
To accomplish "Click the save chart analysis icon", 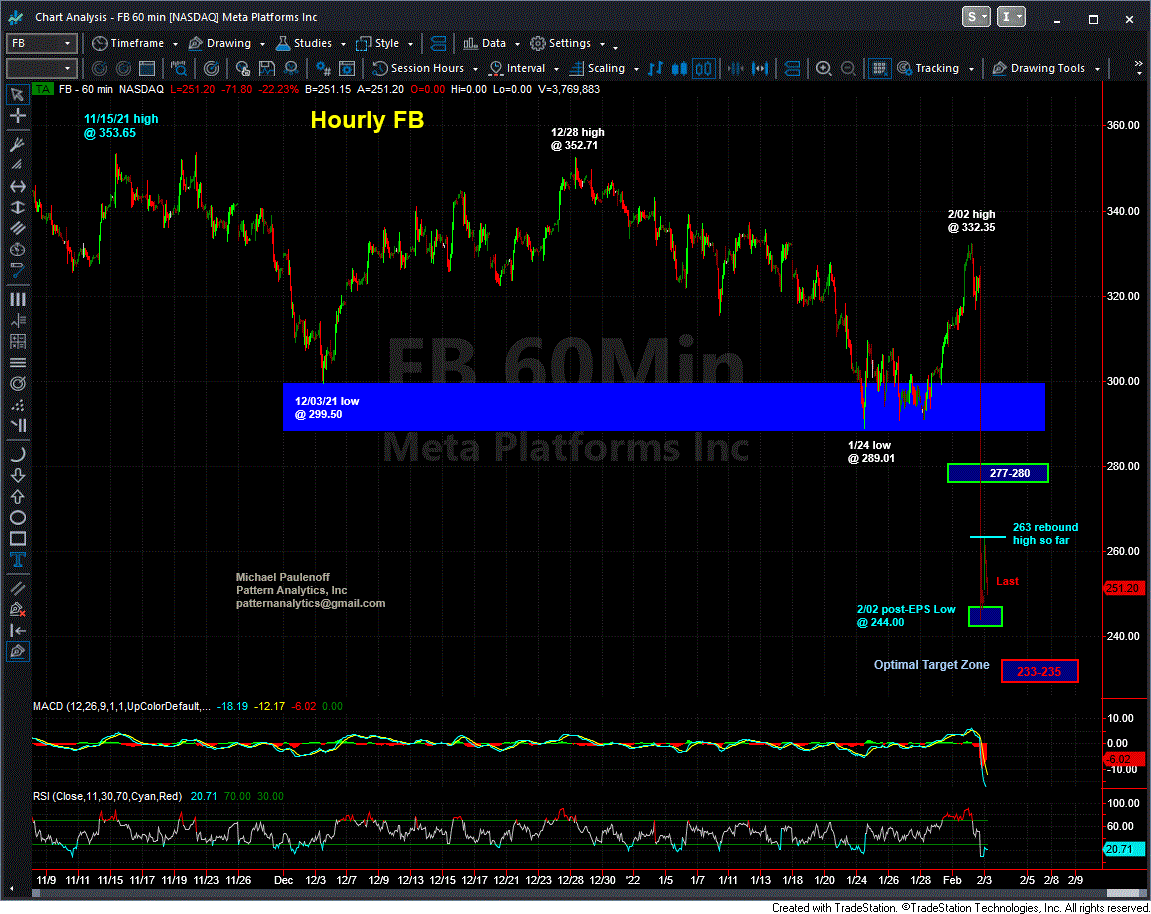I will point(266,68).
